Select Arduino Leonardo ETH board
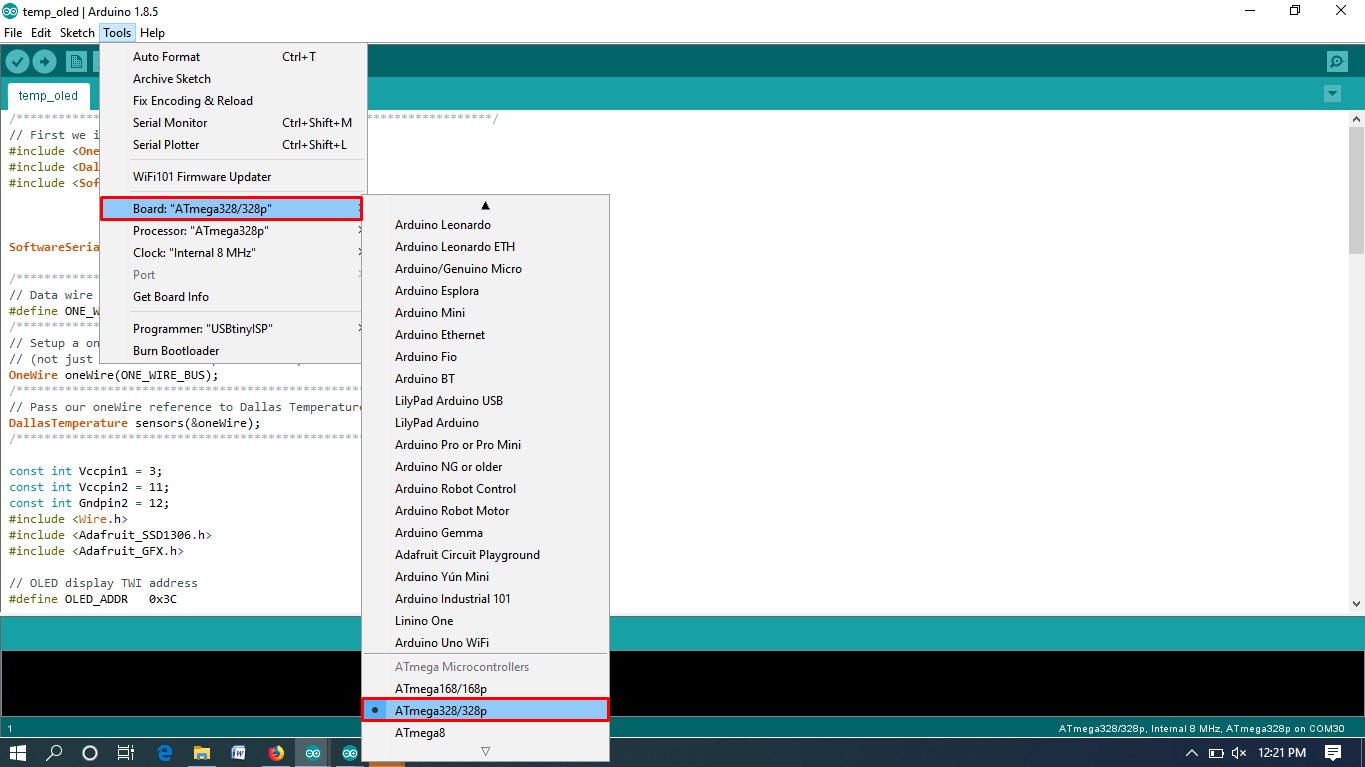The image size is (1365, 767). point(485,247)
